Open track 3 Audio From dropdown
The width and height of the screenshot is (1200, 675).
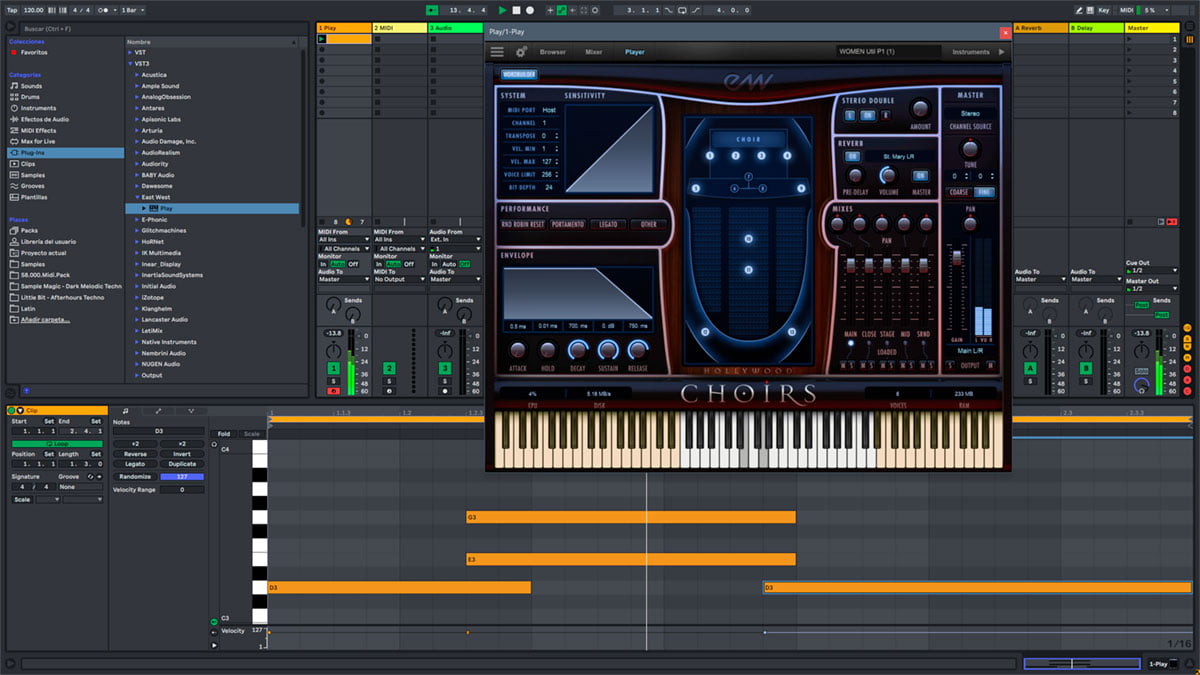(455, 240)
